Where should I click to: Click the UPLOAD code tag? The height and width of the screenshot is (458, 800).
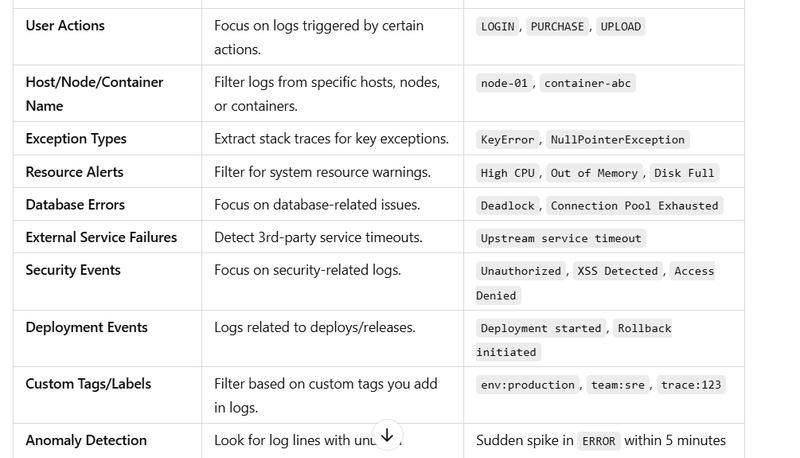tap(620, 27)
